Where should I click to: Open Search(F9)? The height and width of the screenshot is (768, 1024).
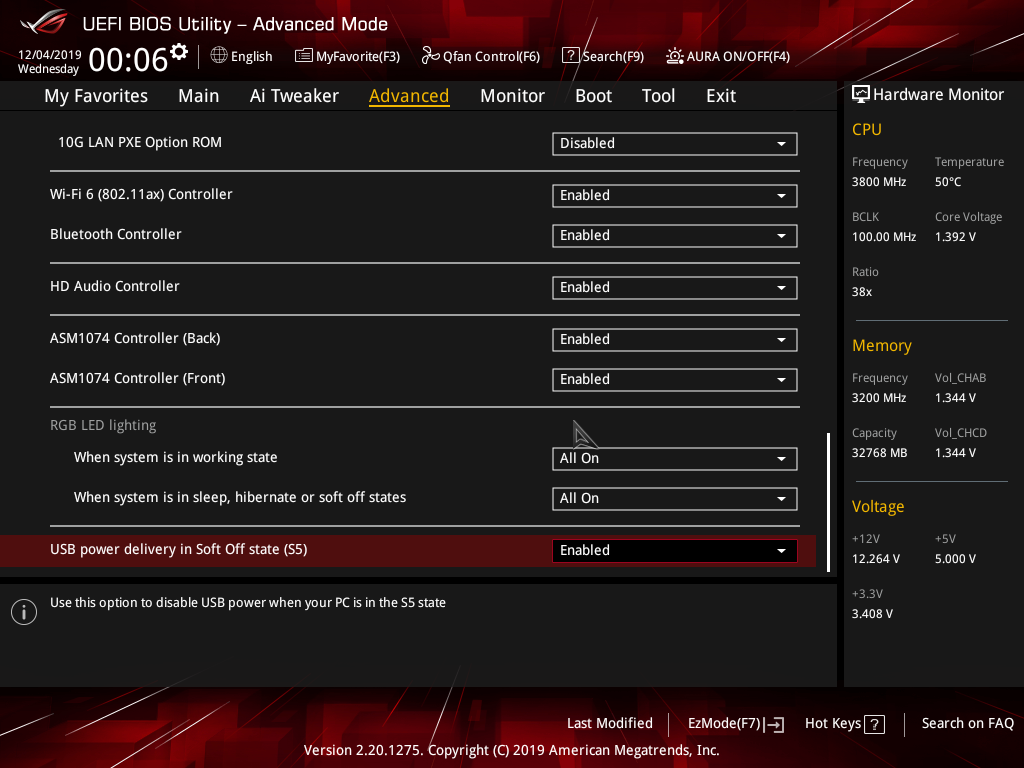[x=603, y=56]
